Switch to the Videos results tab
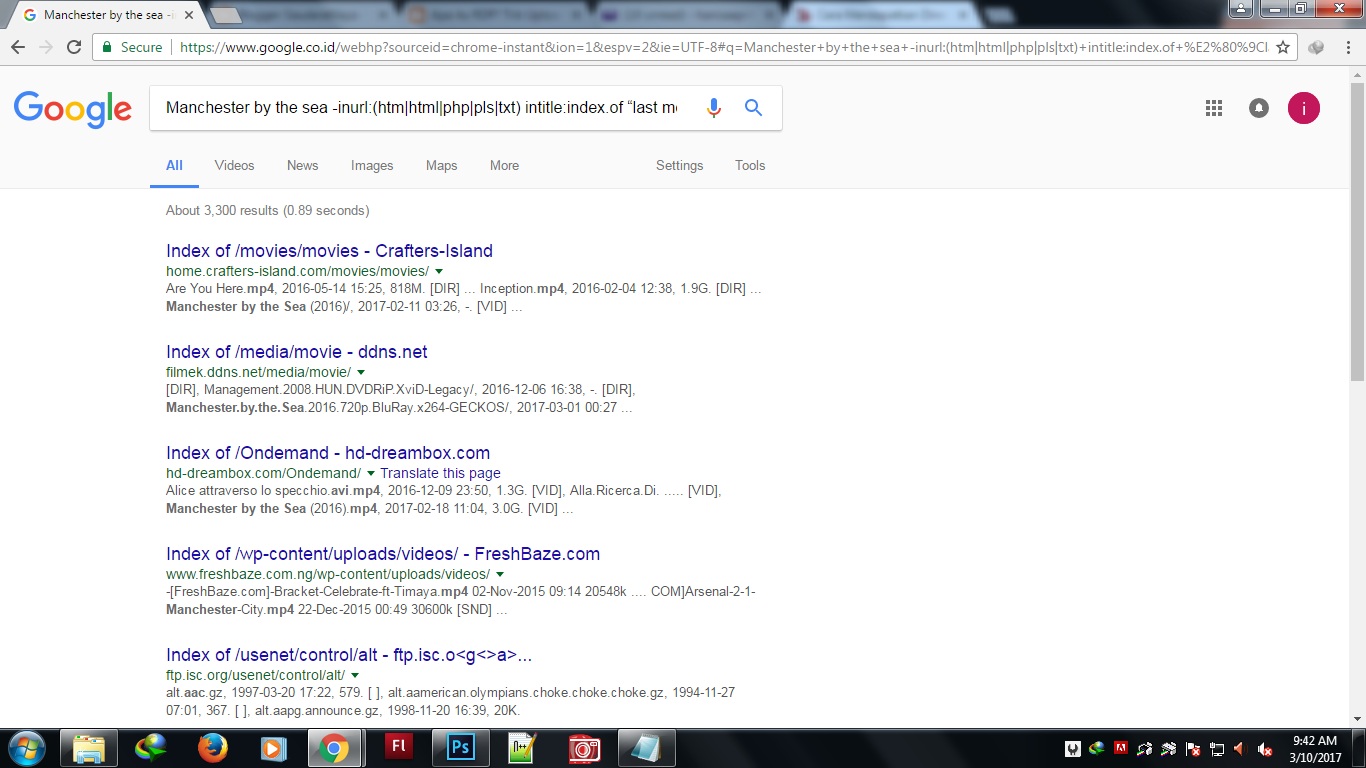Image resolution: width=1366 pixels, height=768 pixels. 234,166
